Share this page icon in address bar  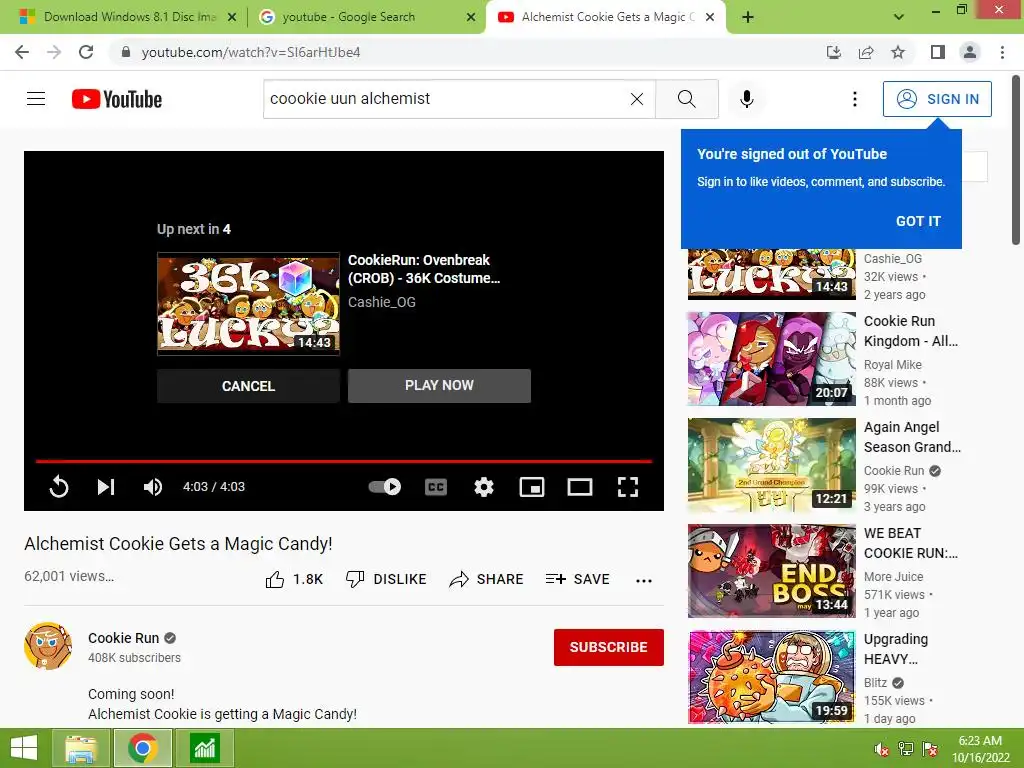(x=866, y=52)
